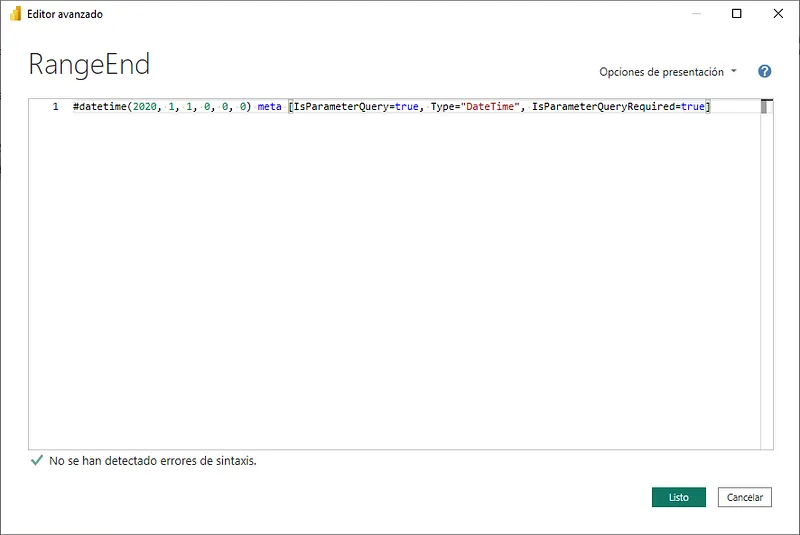The image size is (800, 535).
Task: Click on IsParameterQueryRequired in the code
Action: pyautogui.click(x=604, y=107)
